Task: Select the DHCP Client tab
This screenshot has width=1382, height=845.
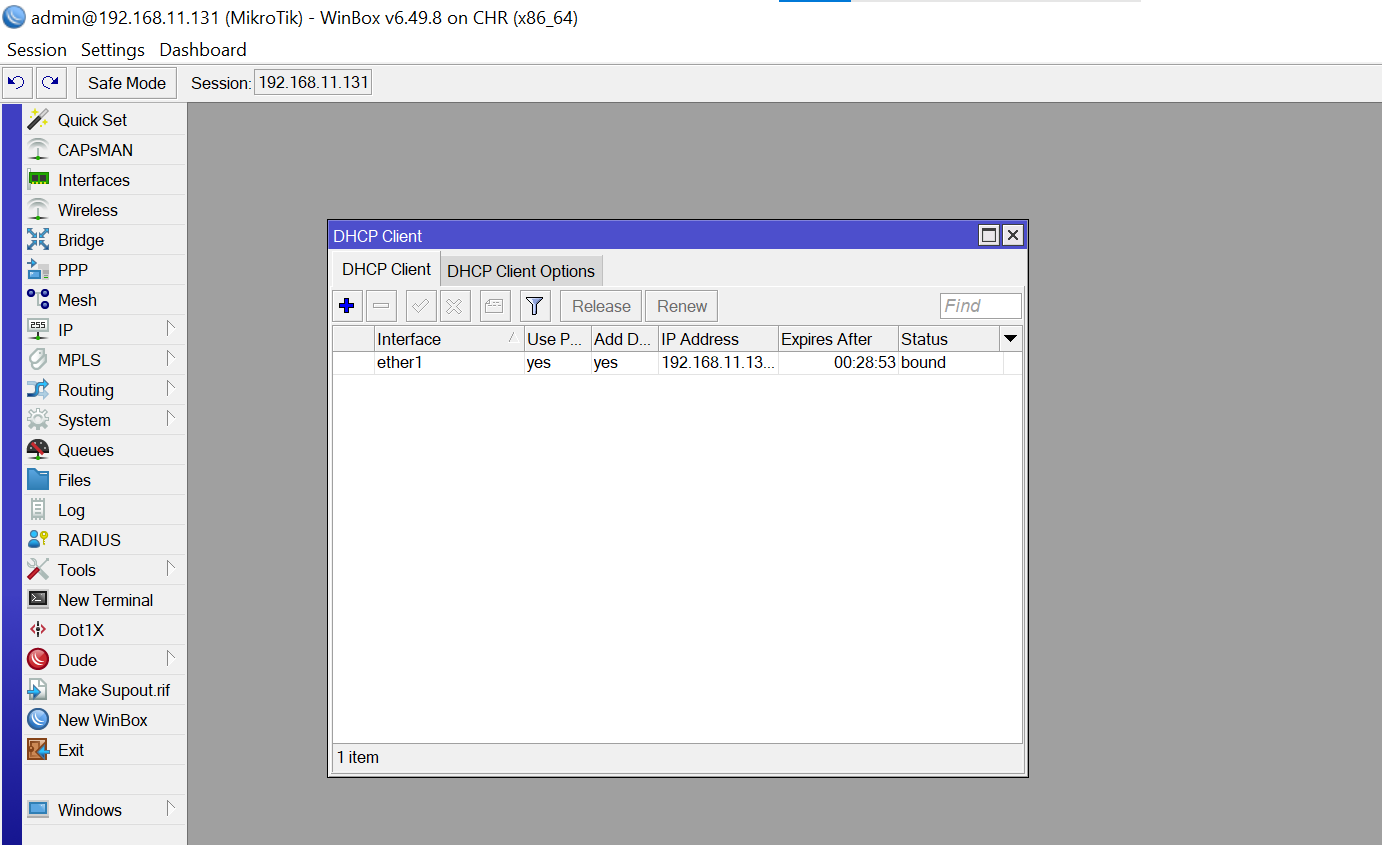Action: coord(386,269)
